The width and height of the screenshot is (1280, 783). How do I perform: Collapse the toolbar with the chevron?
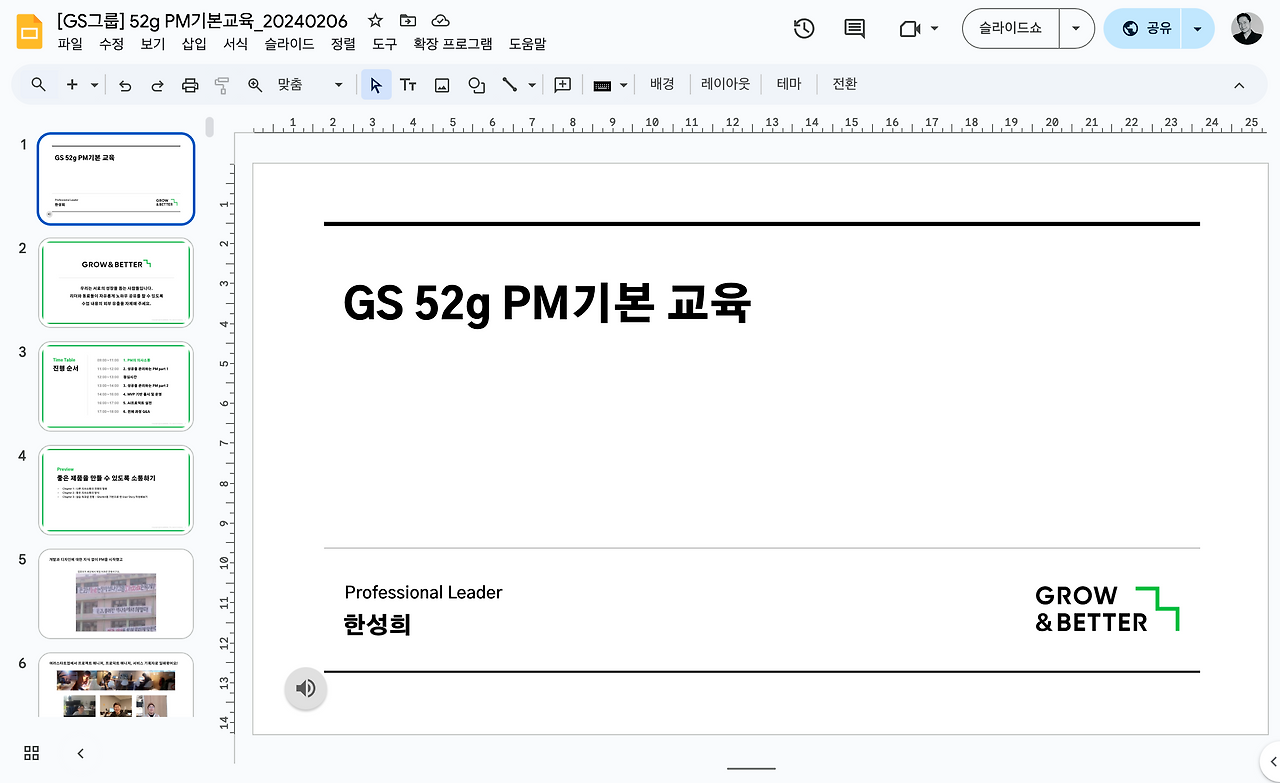click(1239, 85)
